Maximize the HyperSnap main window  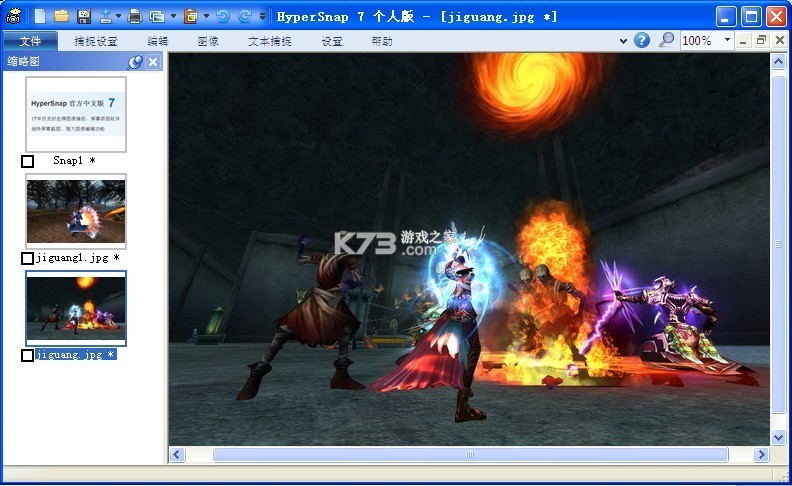[751, 17]
